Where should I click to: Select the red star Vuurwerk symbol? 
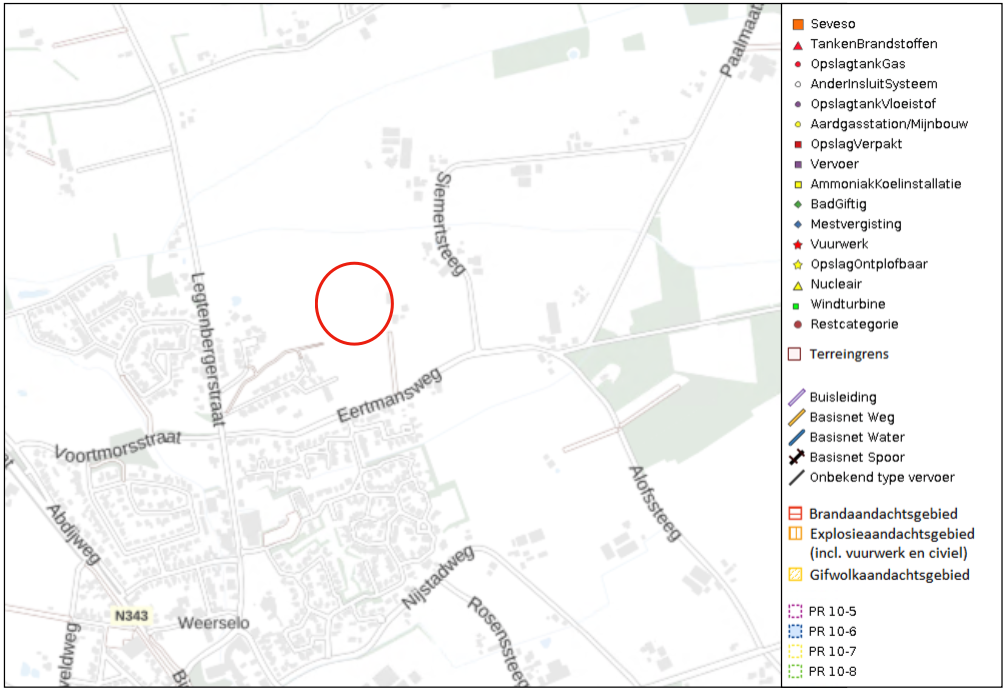click(798, 245)
